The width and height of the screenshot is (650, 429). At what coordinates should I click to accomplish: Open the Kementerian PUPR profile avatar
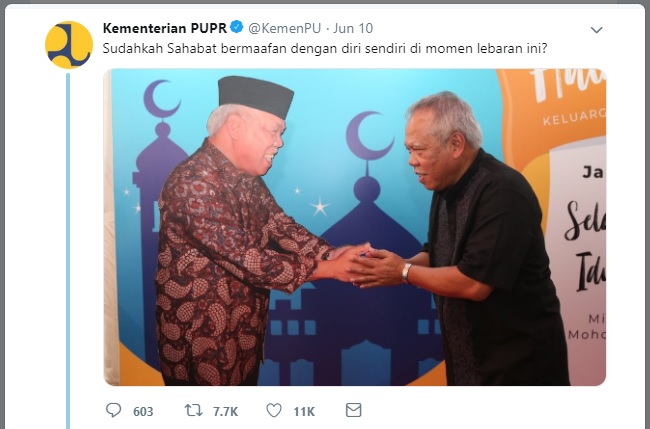69,45
